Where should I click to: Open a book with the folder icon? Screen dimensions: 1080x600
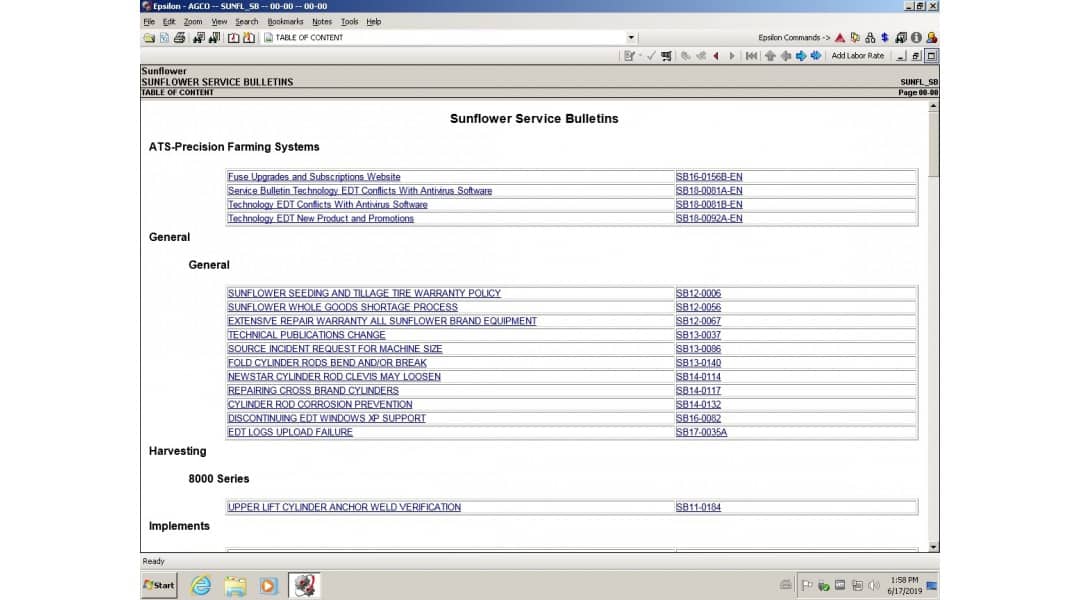point(149,38)
